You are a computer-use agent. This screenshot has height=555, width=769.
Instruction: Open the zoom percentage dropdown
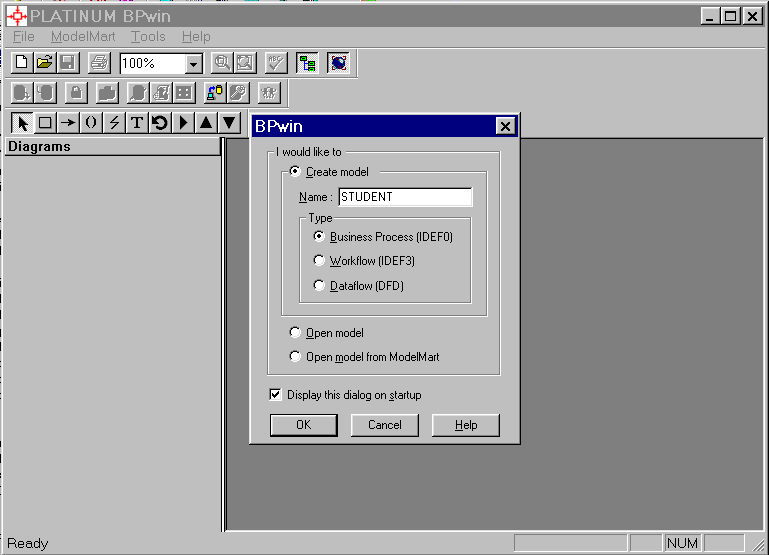[x=193, y=64]
